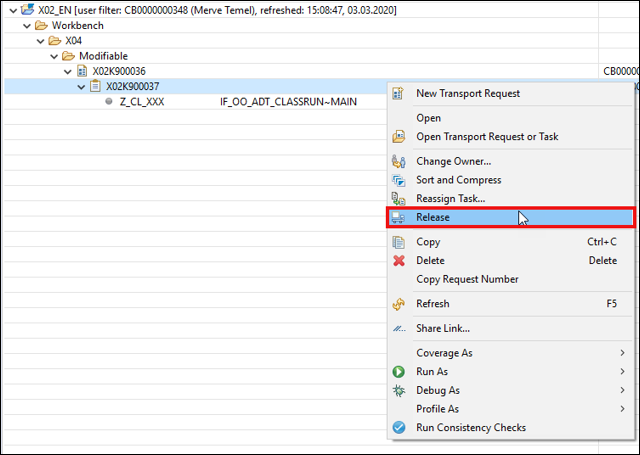
Task: Choose Copy Request Number
Action: click(x=511, y=279)
